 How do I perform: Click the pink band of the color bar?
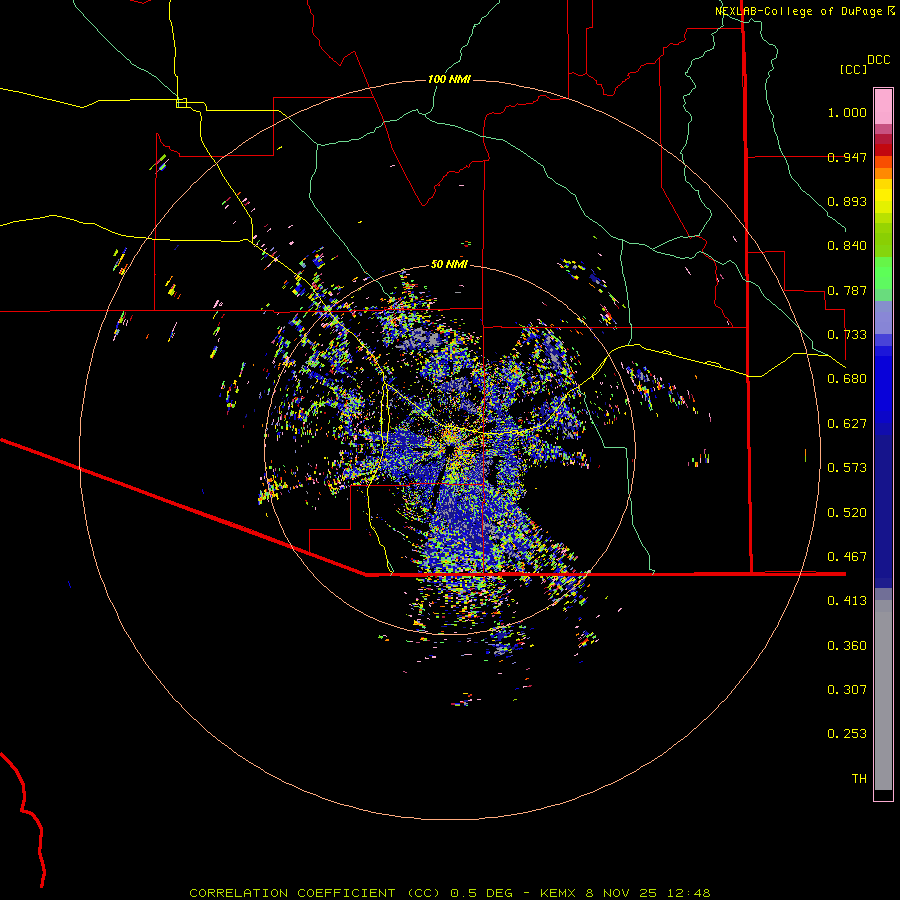883,106
